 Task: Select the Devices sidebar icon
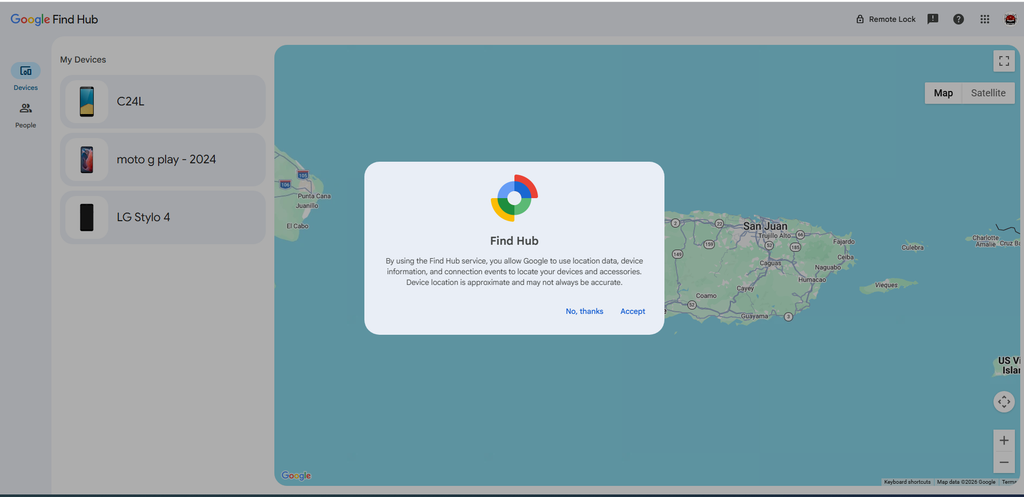pyautogui.click(x=25, y=71)
